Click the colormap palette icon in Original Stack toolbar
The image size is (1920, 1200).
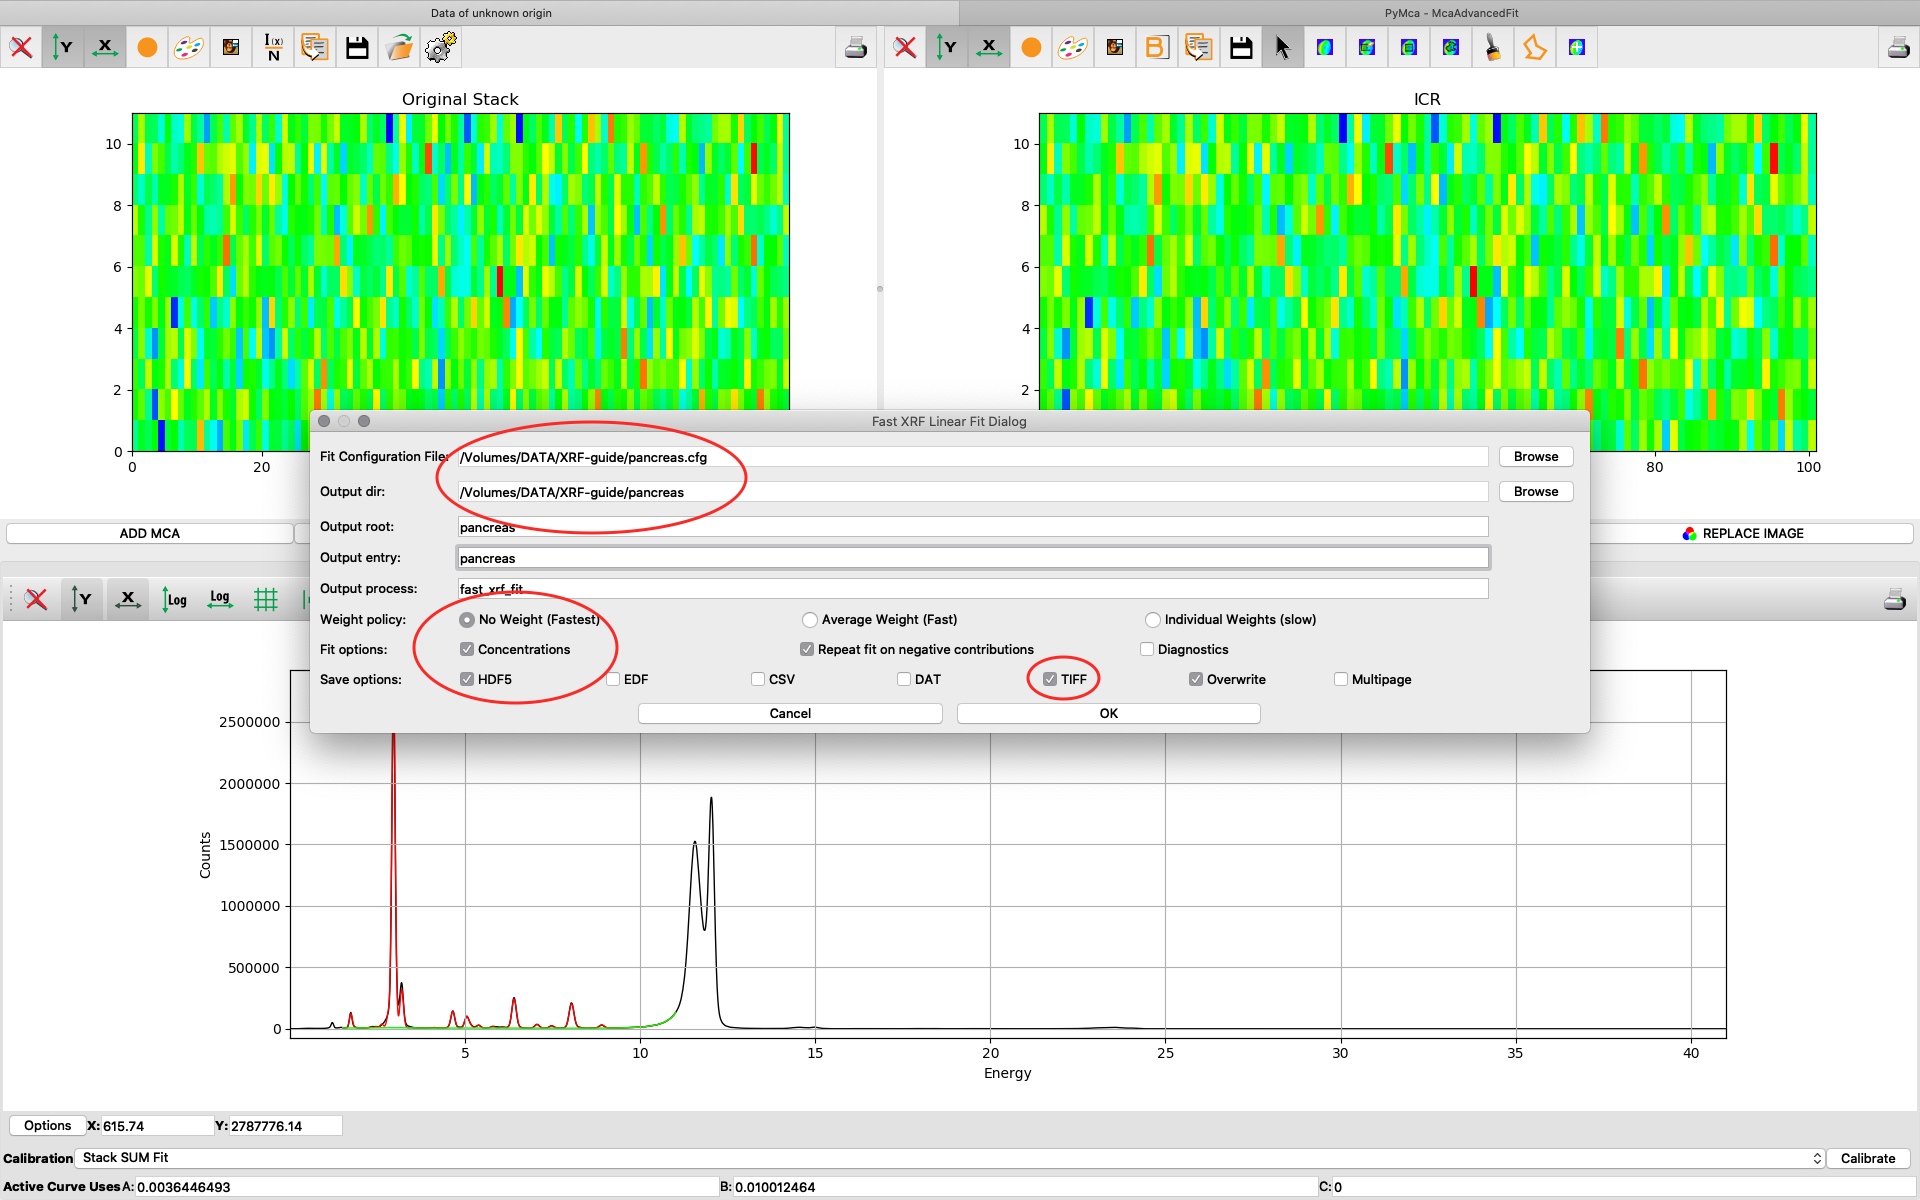(x=188, y=47)
